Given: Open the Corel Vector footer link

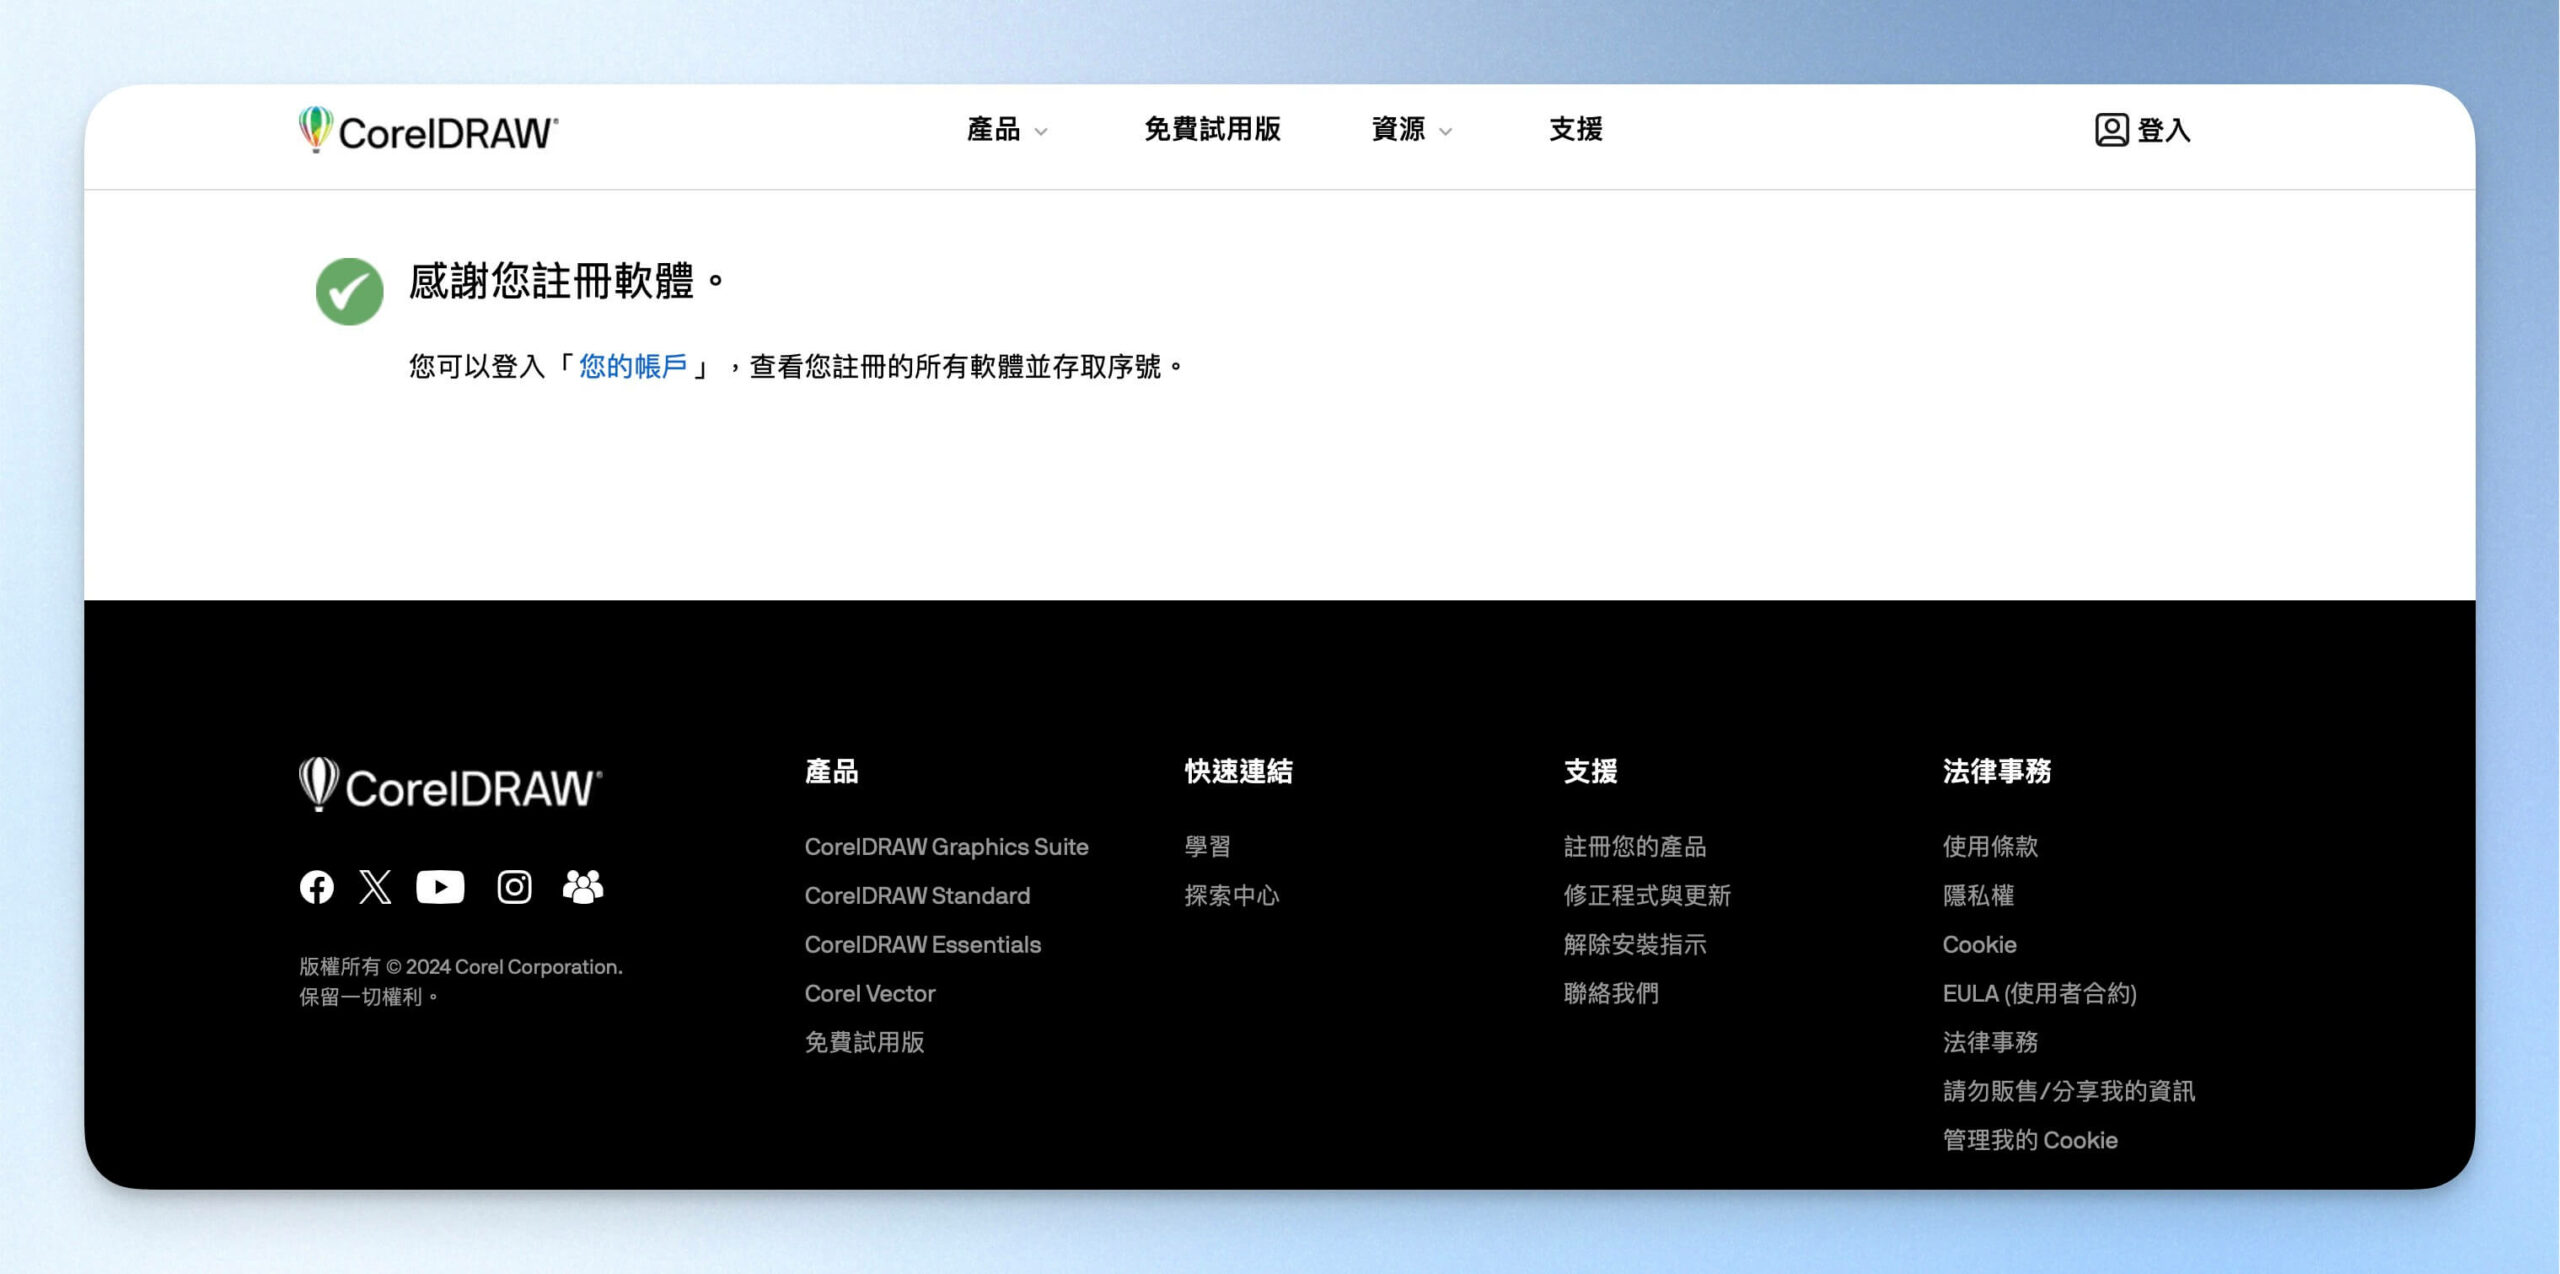Looking at the screenshot, I should coord(870,994).
